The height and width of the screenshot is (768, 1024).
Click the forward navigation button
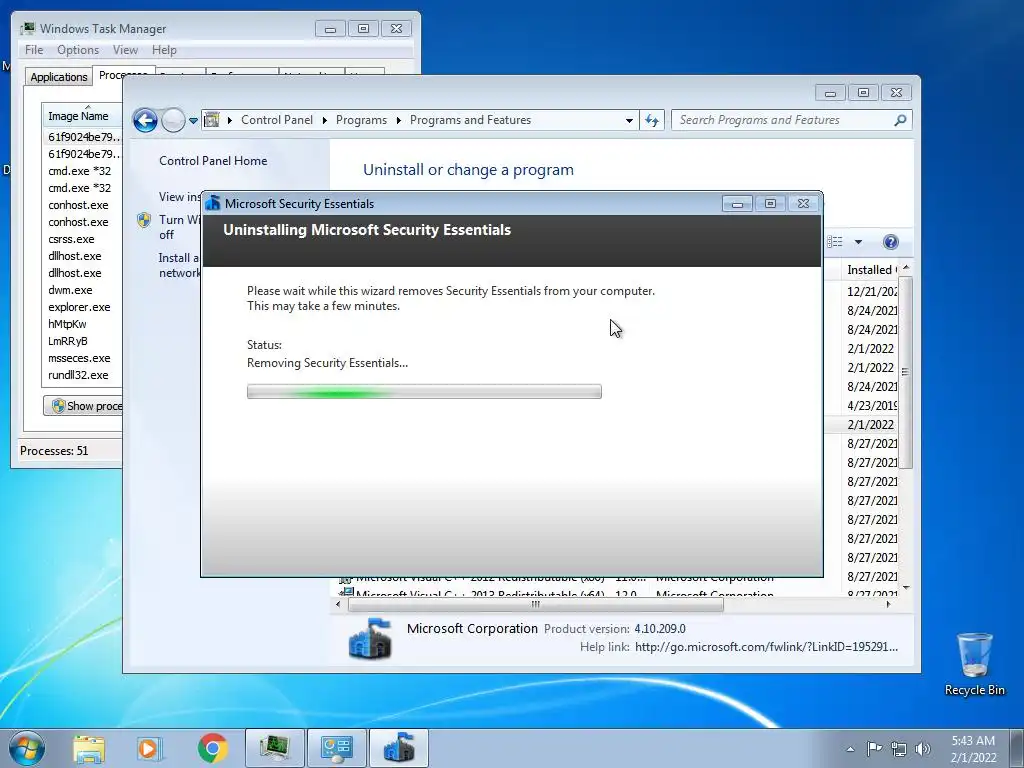click(173, 120)
